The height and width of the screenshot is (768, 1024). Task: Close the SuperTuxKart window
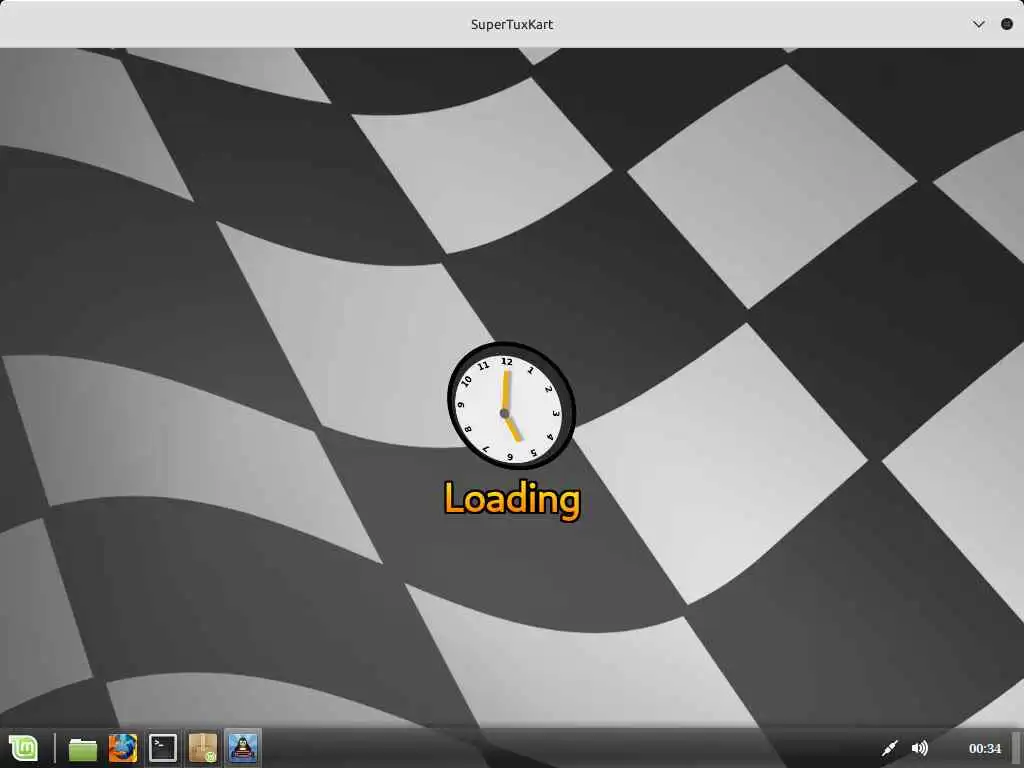1006,24
